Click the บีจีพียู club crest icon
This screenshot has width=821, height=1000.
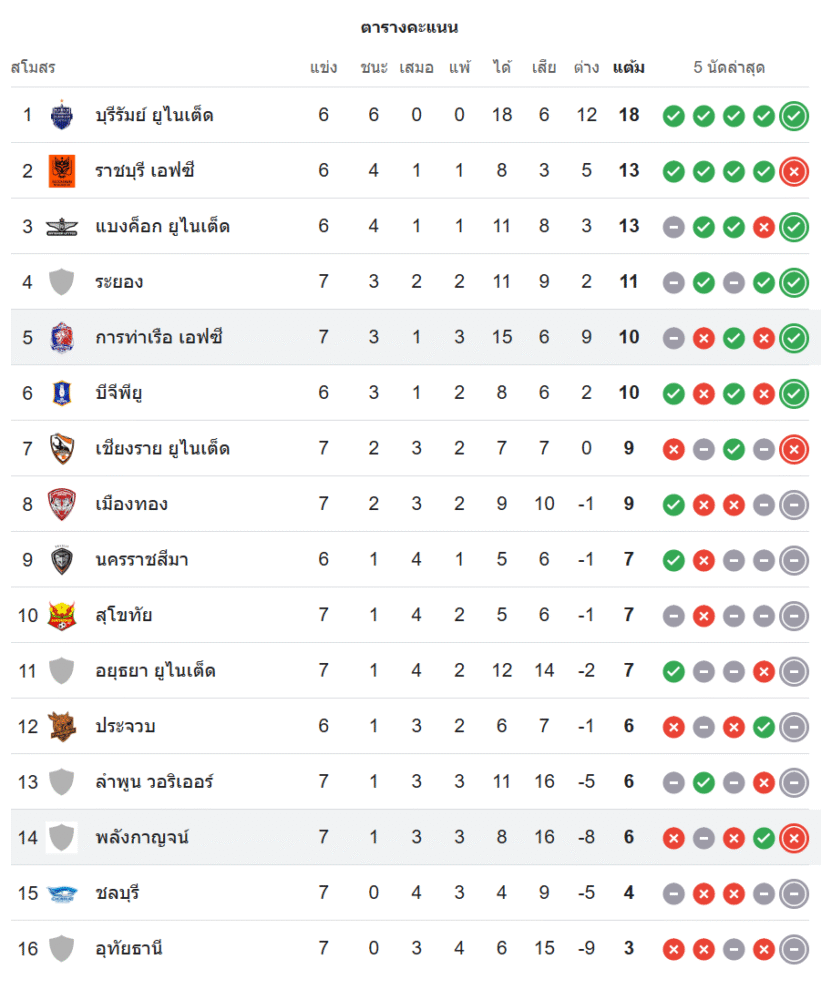[x=62, y=393]
